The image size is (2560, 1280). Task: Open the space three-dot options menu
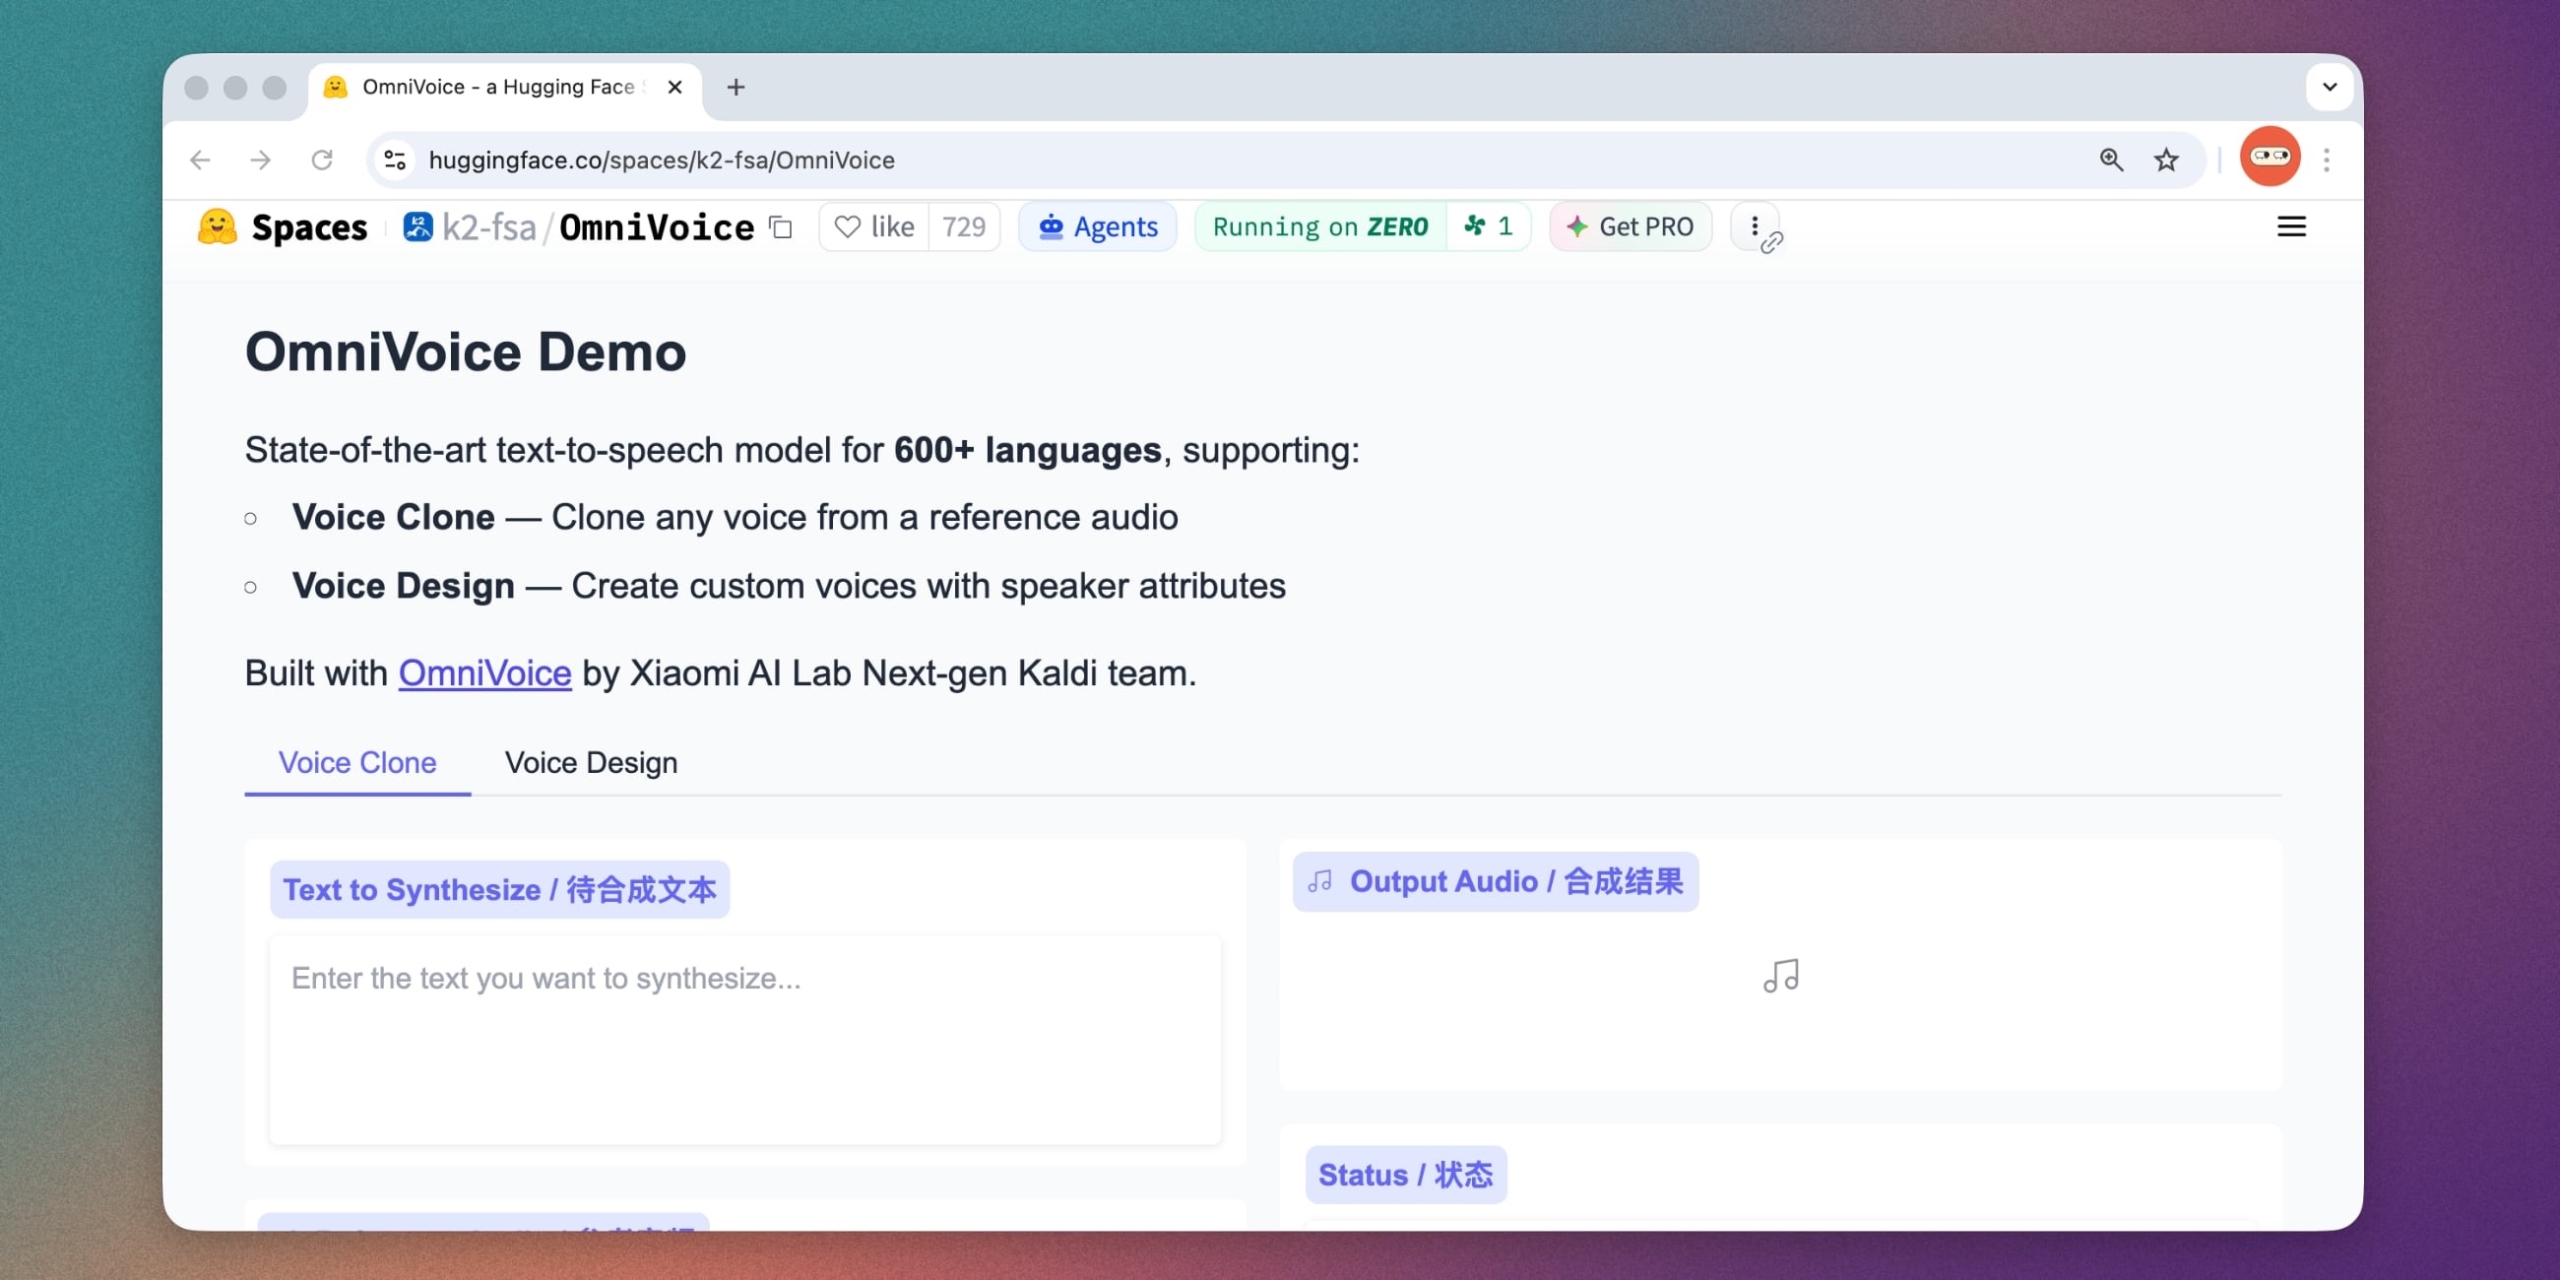click(1755, 227)
